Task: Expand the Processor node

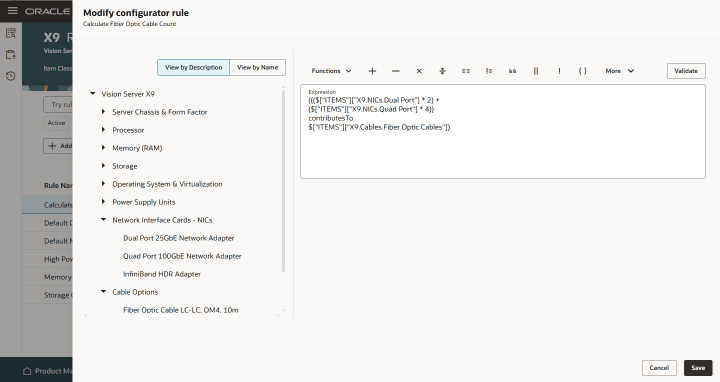Action: [x=103, y=130]
